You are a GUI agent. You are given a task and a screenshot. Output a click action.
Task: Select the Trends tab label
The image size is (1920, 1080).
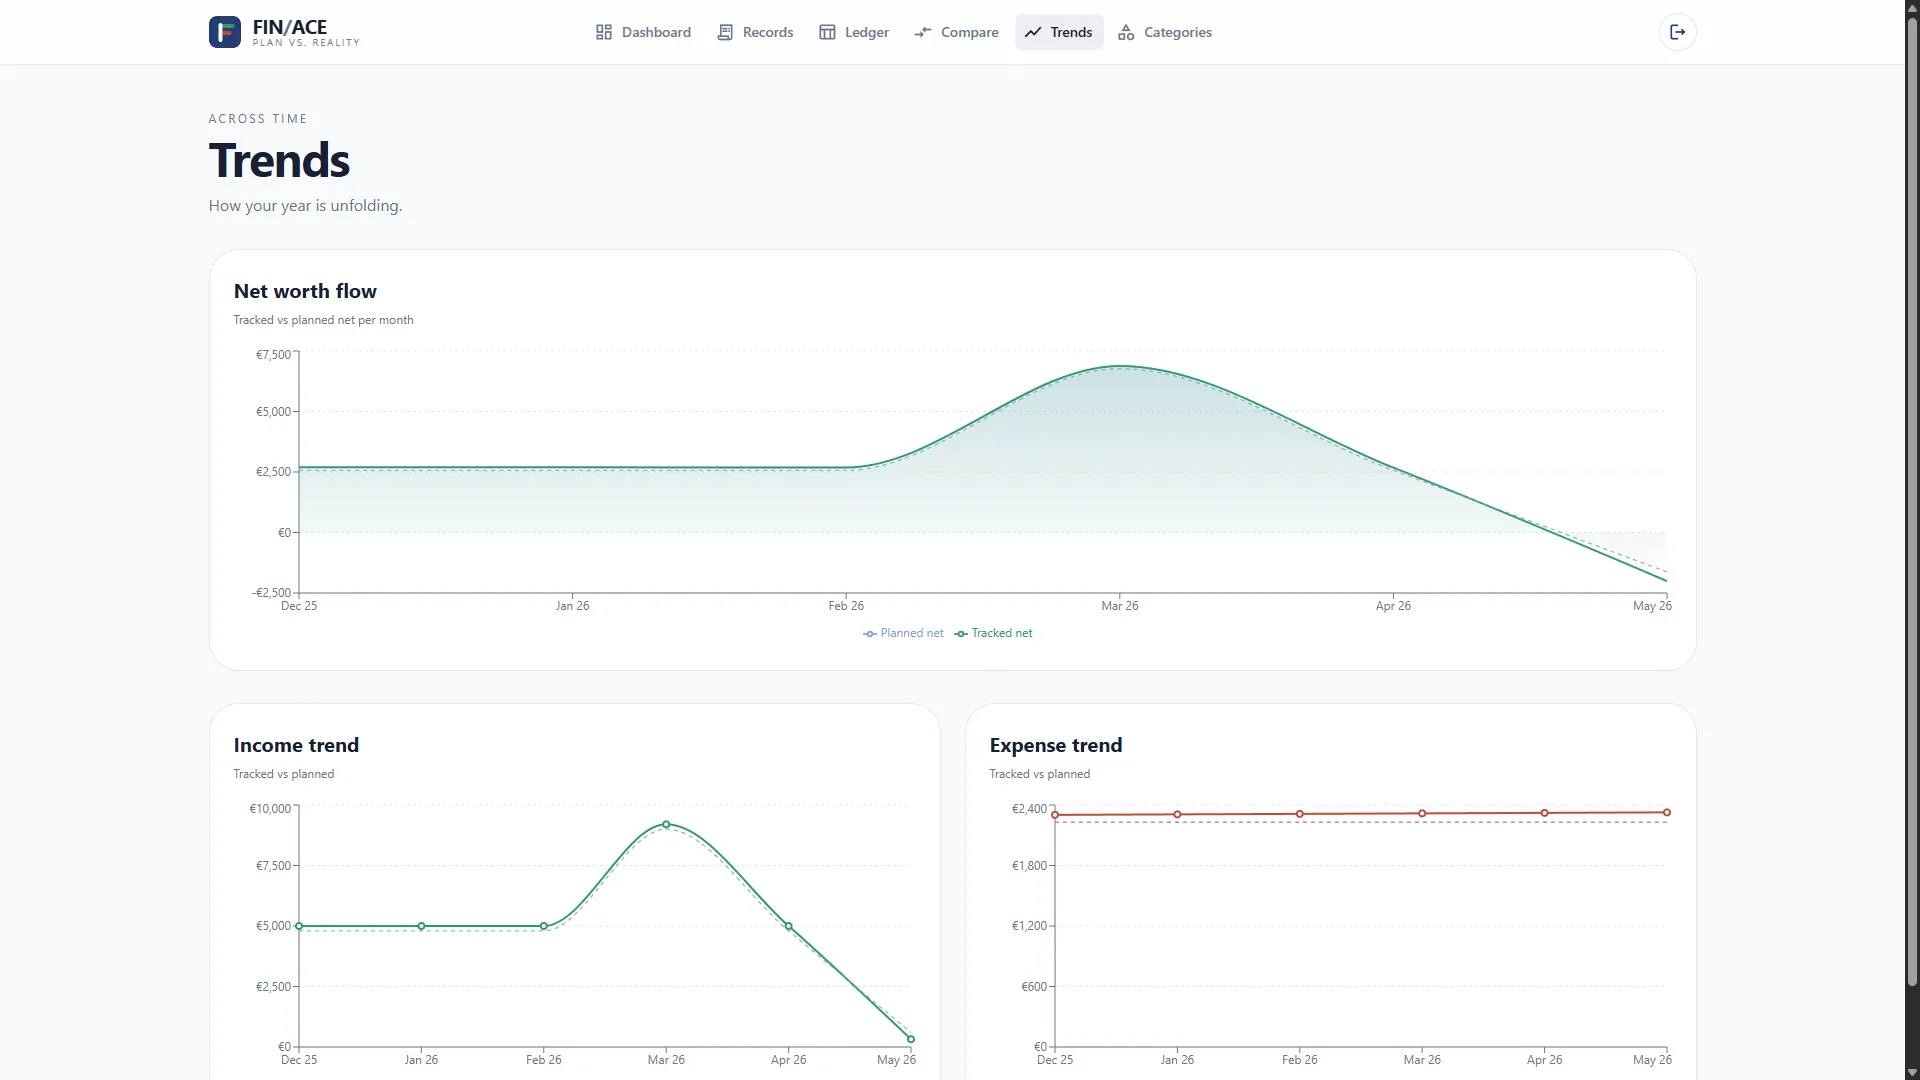click(1071, 32)
